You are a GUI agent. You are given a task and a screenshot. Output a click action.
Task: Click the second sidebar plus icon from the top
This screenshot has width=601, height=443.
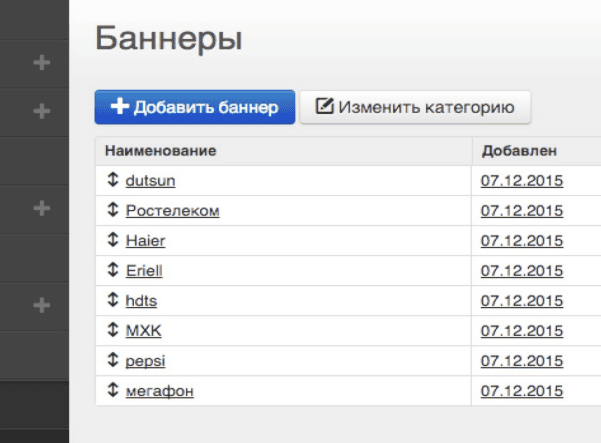[42, 111]
